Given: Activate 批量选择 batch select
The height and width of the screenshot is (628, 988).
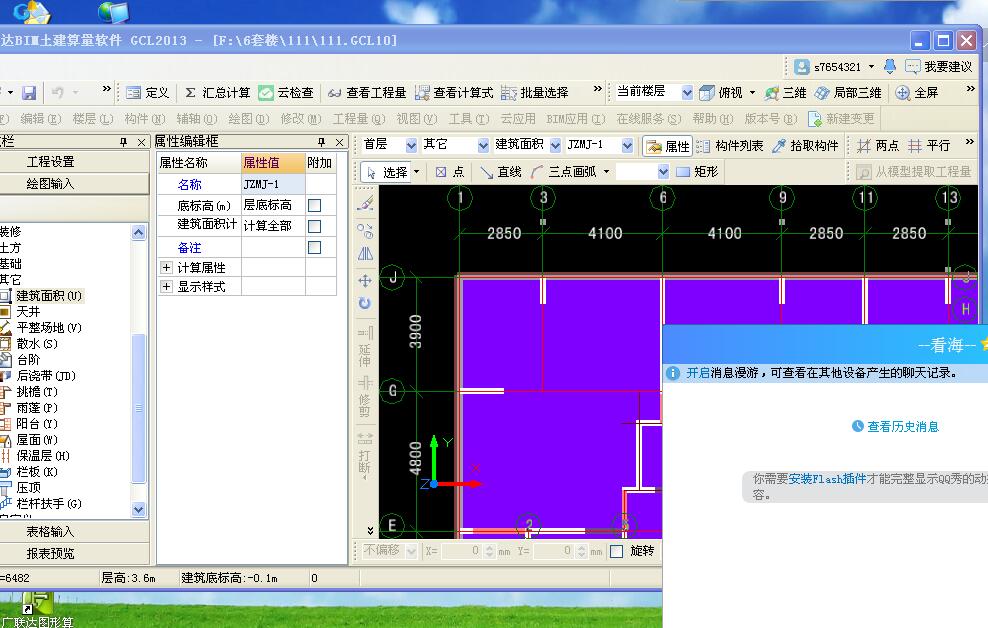Looking at the screenshot, I should (x=534, y=93).
